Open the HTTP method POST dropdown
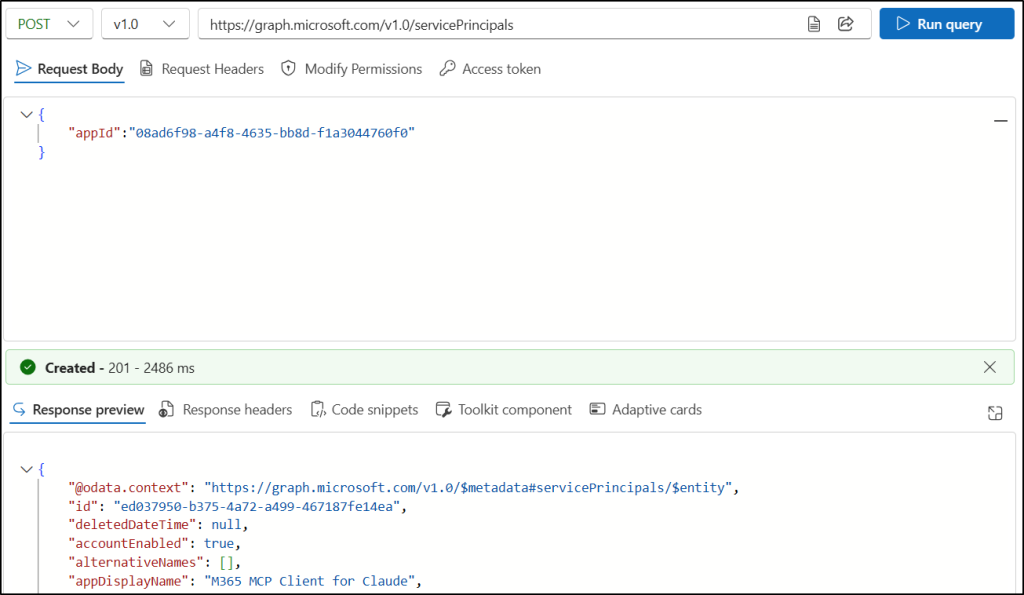This screenshot has height=595, width=1024. pos(49,24)
